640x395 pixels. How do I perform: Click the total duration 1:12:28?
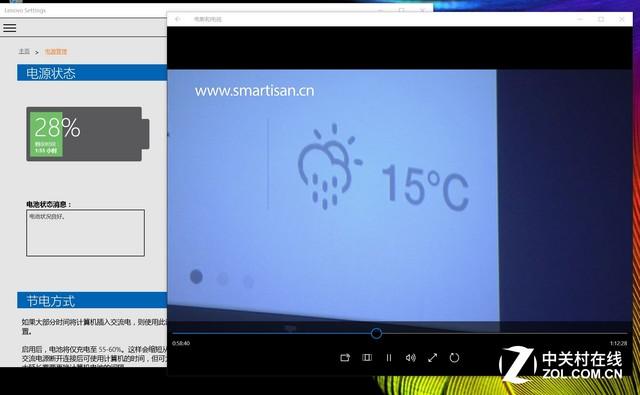coord(618,343)
